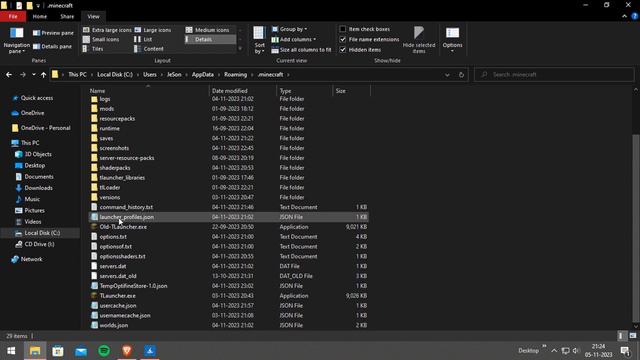This screenshot has width=640, height=360.
Task: Select the mods folder
Action: (107, 109)
